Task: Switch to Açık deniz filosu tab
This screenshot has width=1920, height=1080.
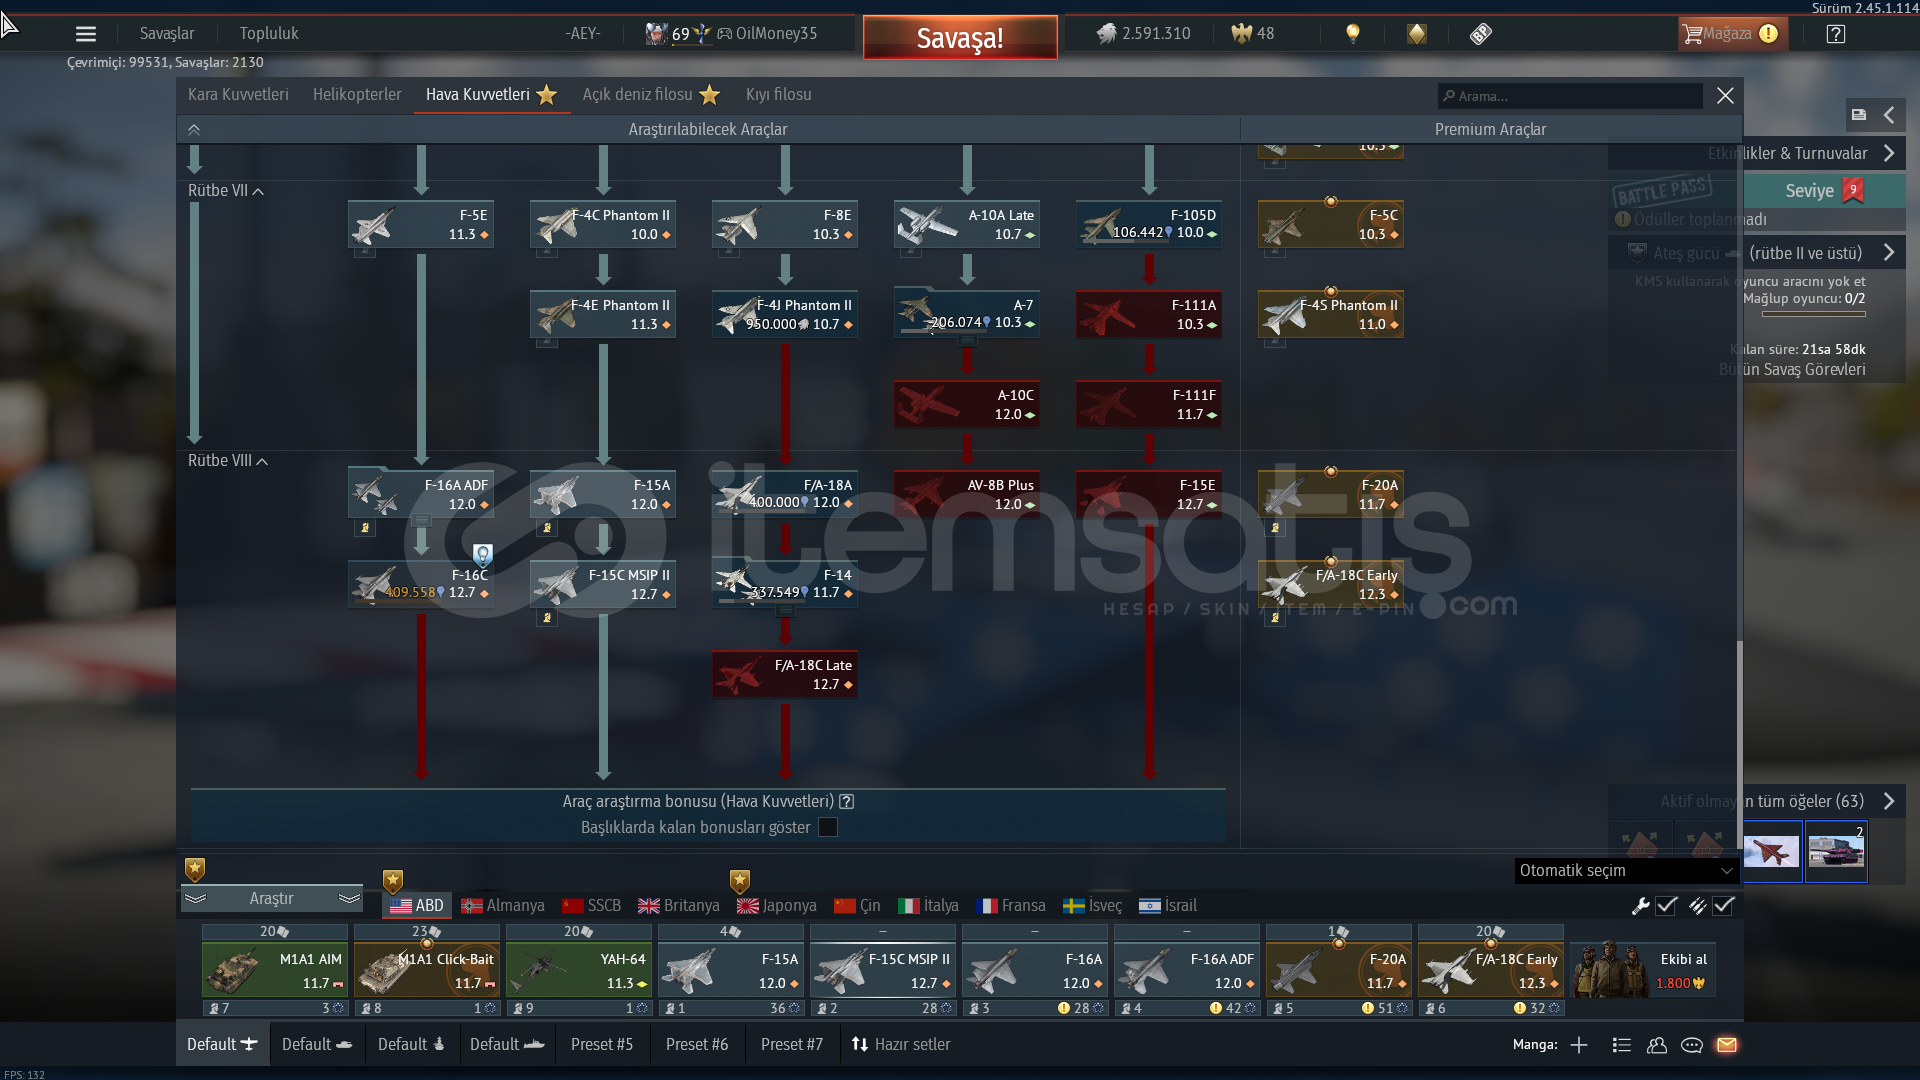Action: point(651,95)
